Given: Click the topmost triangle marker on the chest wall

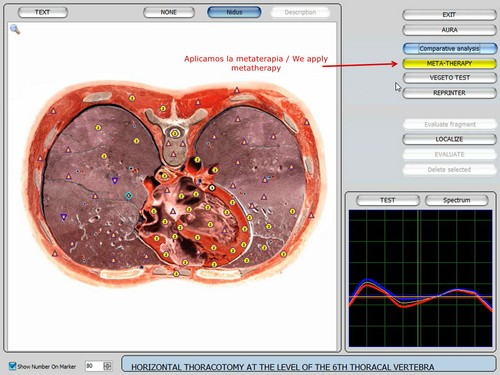Looking at the screenshot, I should point(237,90).
